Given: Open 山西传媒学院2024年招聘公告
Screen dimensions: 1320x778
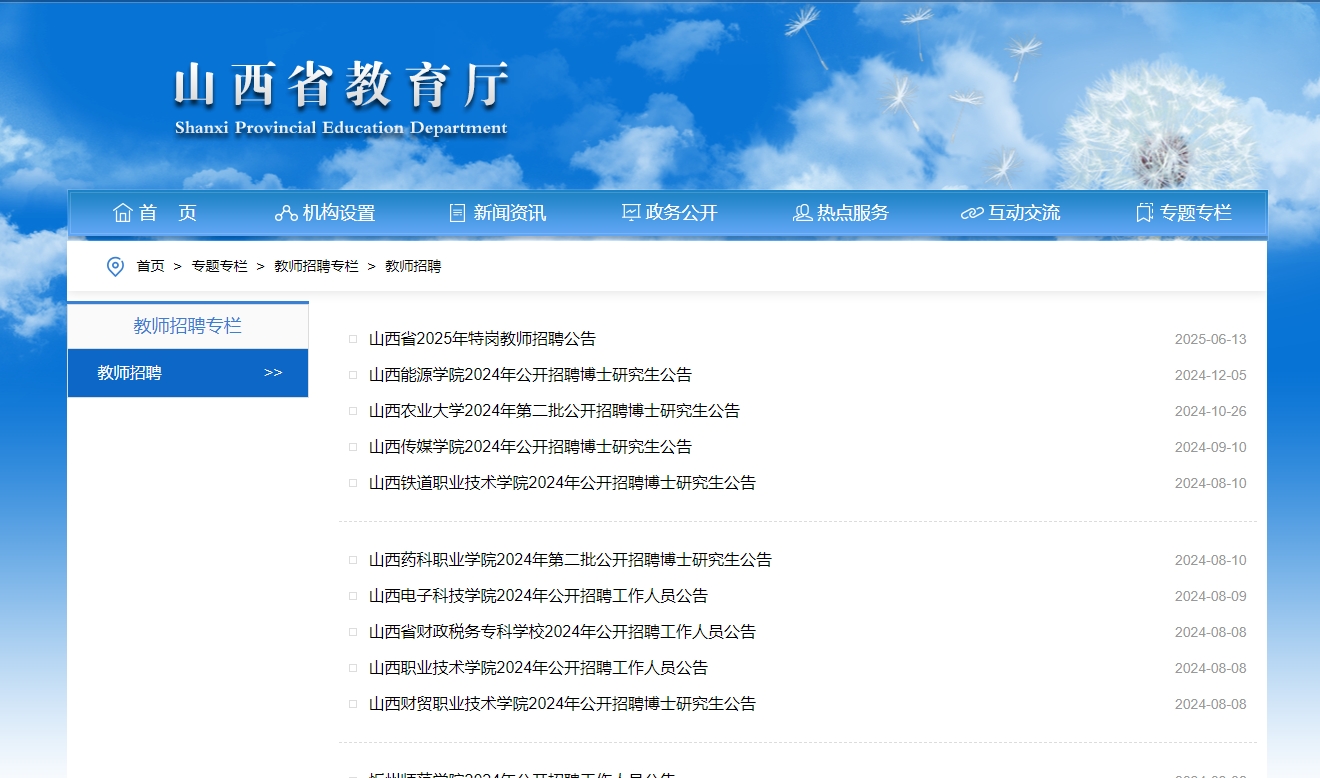Looking at the screenshot, I should click(528, 446).
